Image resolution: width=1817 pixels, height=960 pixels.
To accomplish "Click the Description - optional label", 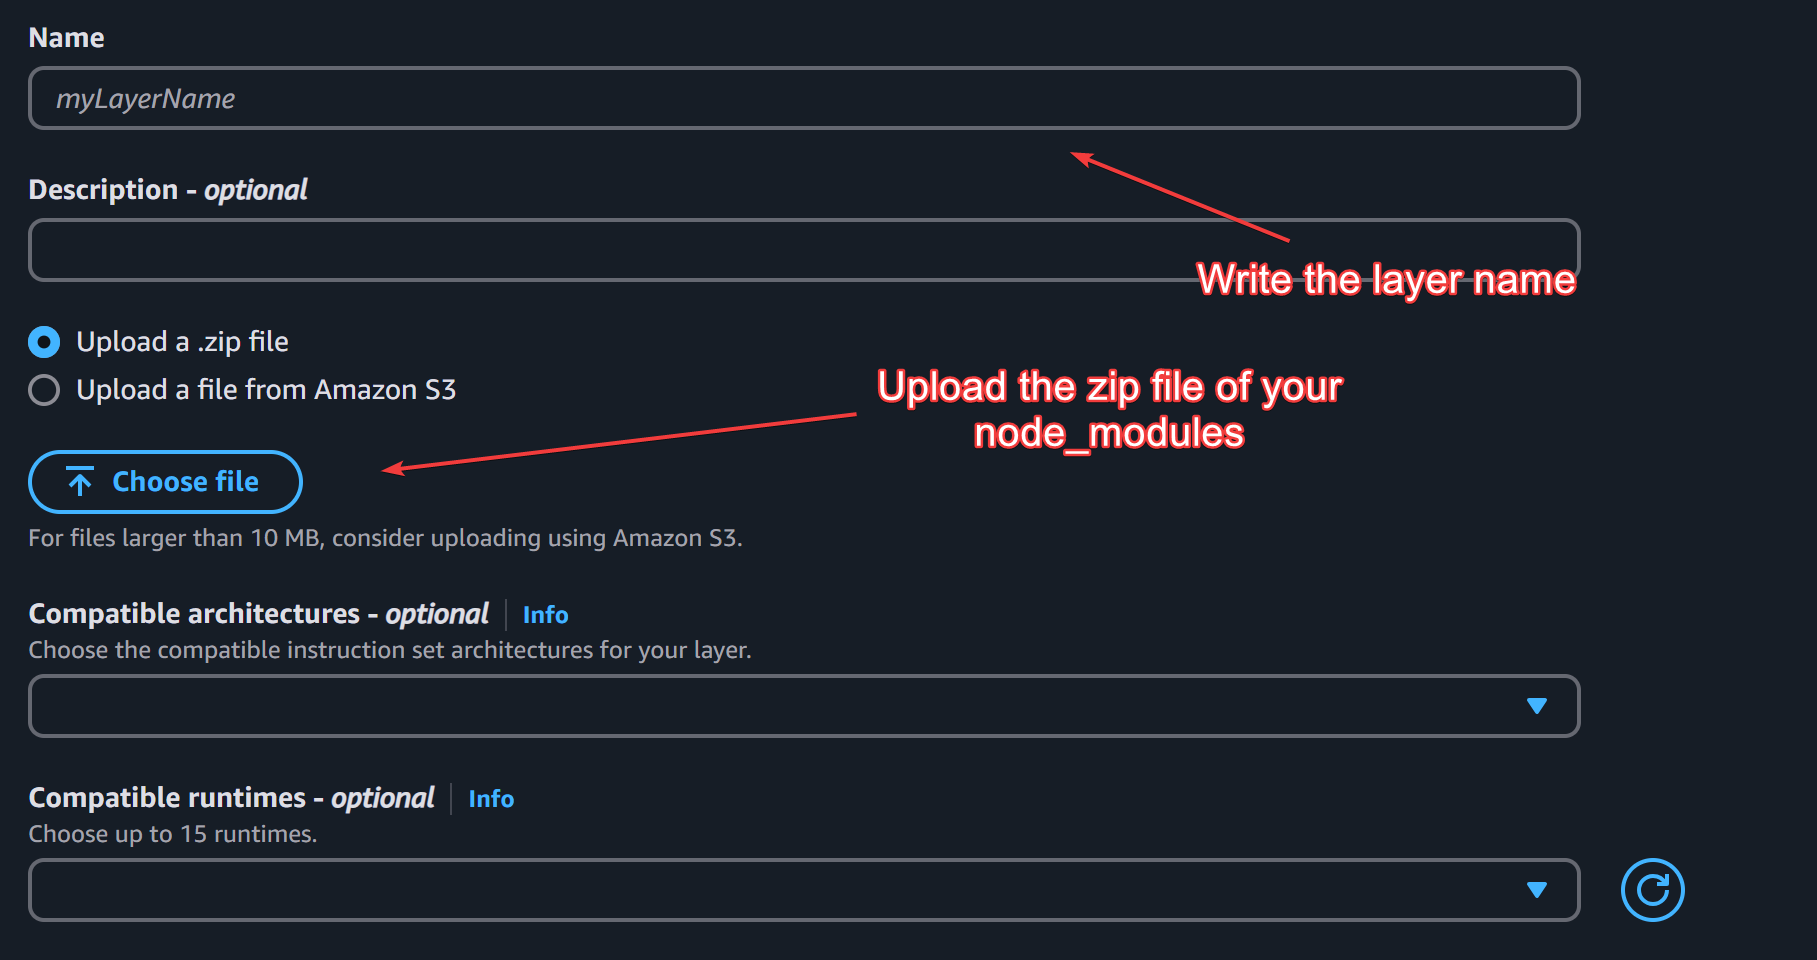I will (168, 190).
